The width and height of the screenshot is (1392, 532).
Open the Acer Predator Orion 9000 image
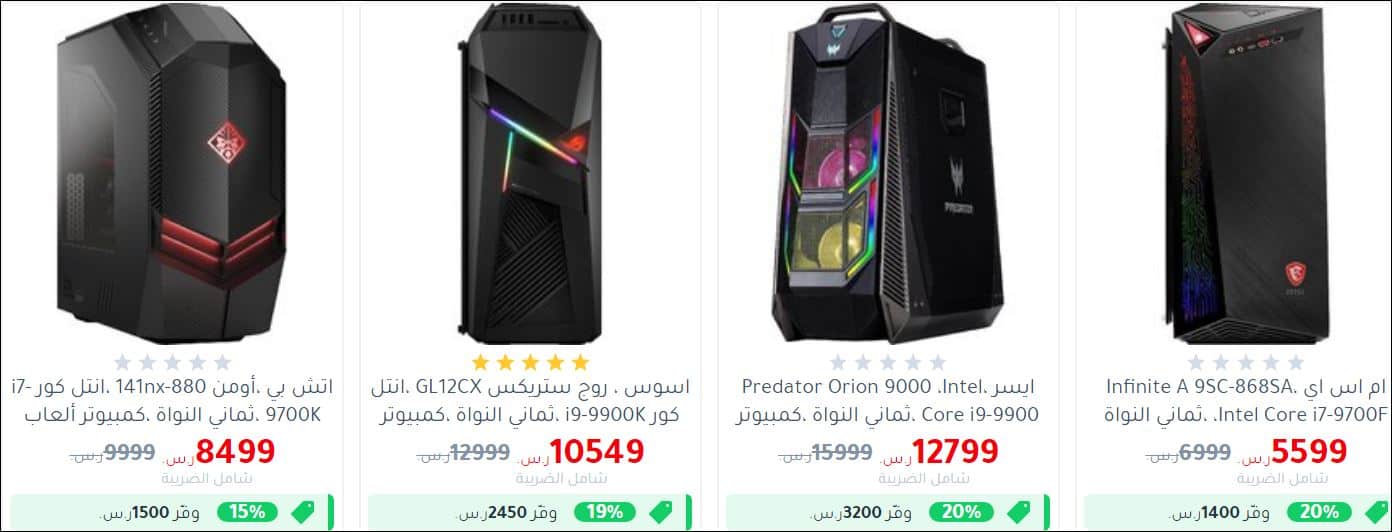pos(888,174)
